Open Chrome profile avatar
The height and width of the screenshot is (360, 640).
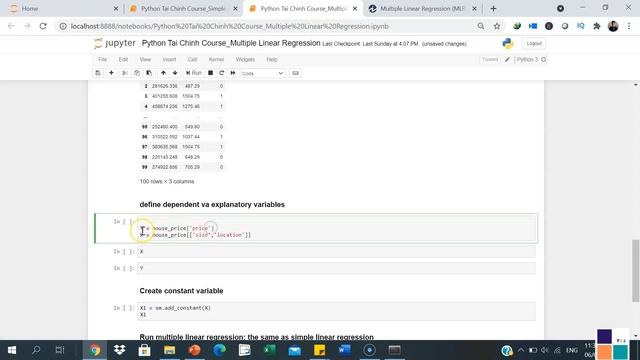pos(613,26)
